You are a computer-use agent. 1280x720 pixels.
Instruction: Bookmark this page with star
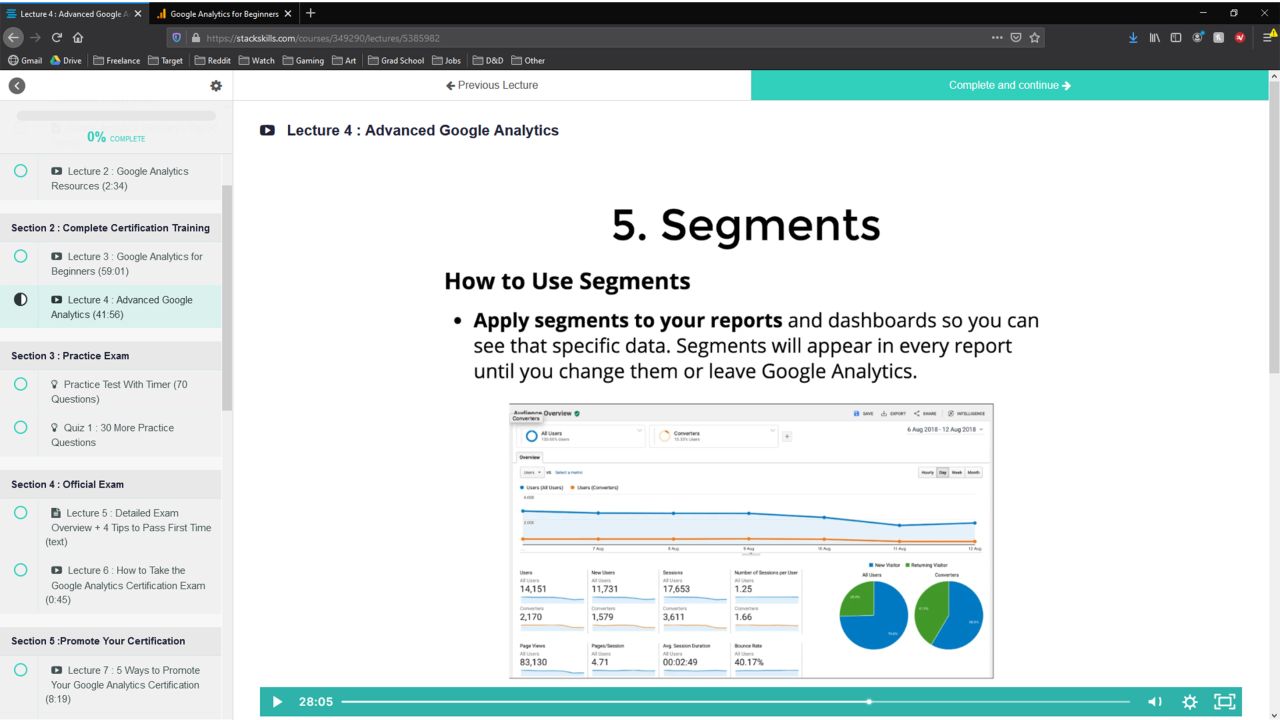pyautogui.click(x=1035, y=37)
